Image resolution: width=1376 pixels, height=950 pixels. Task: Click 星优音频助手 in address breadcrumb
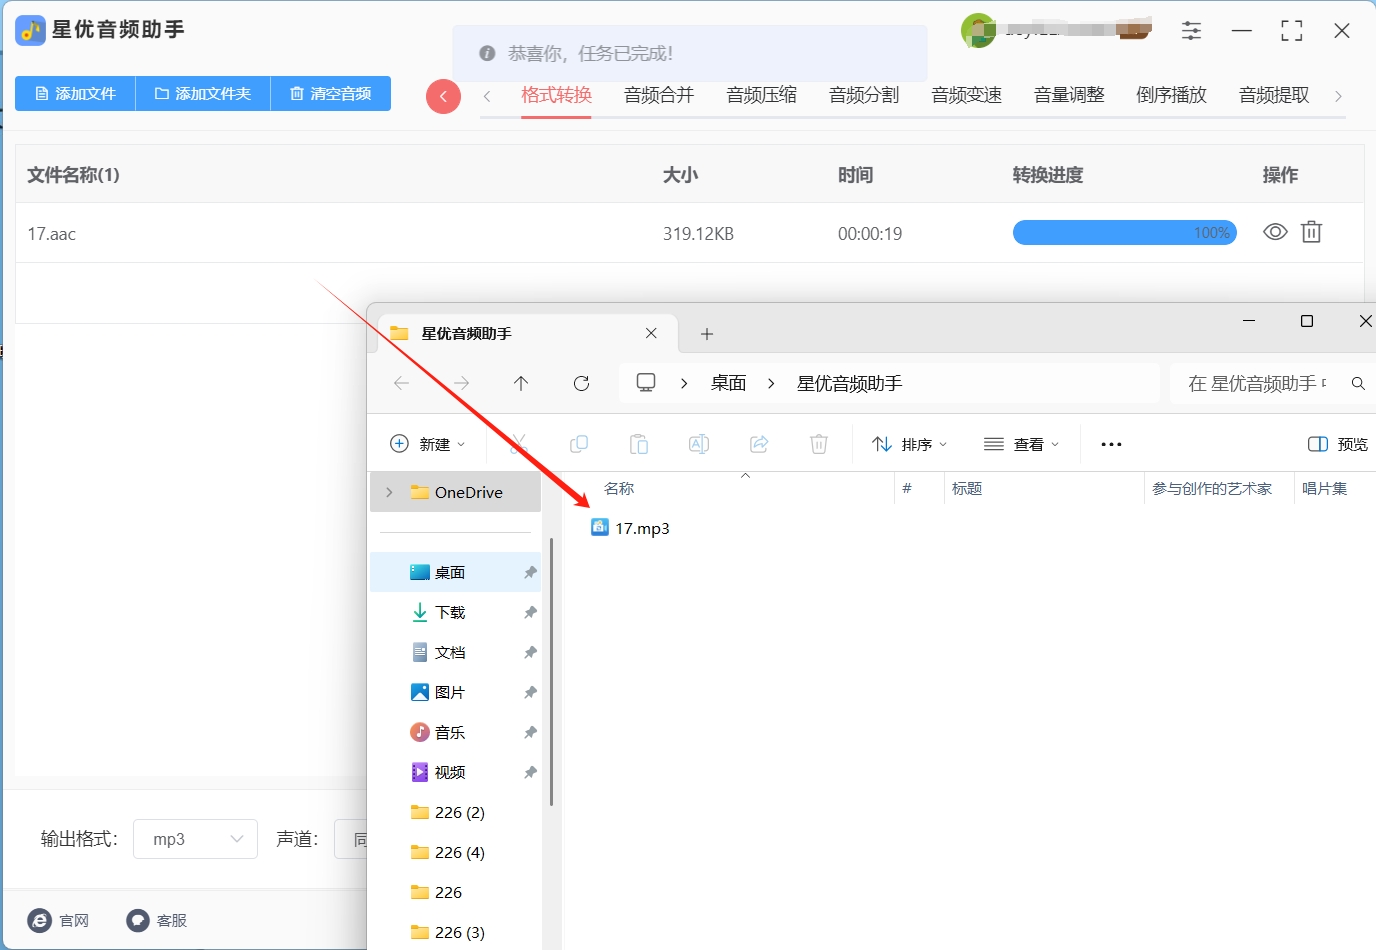[849, 383]
